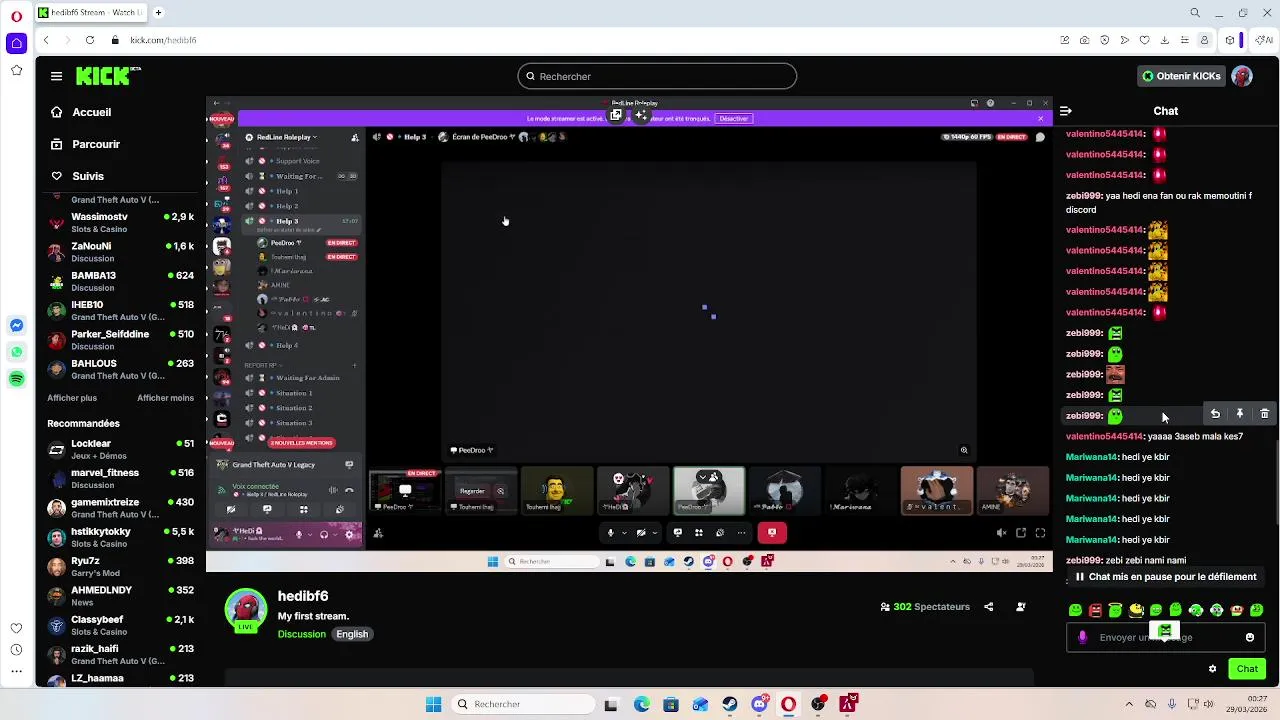
Task: Pop out the Discord stream window
Action: [1021, 533]
